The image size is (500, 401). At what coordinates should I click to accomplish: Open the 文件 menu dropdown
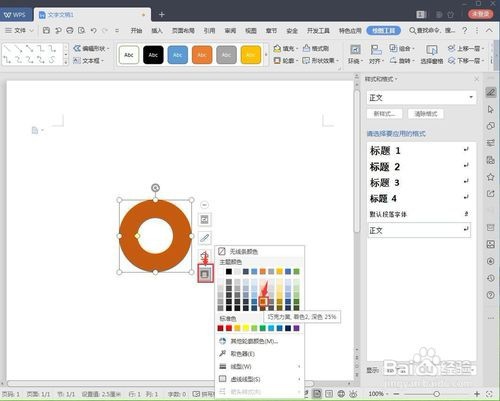click(x=19, y=31)
